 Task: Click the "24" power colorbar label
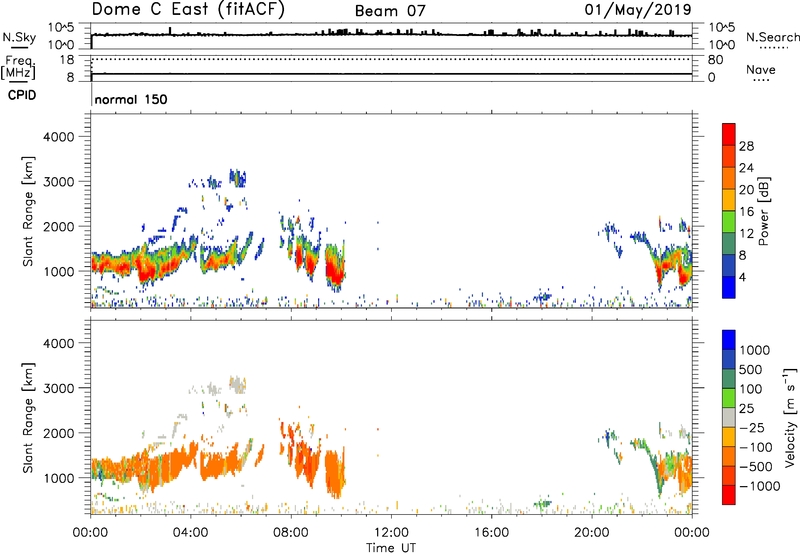[746, 168]
